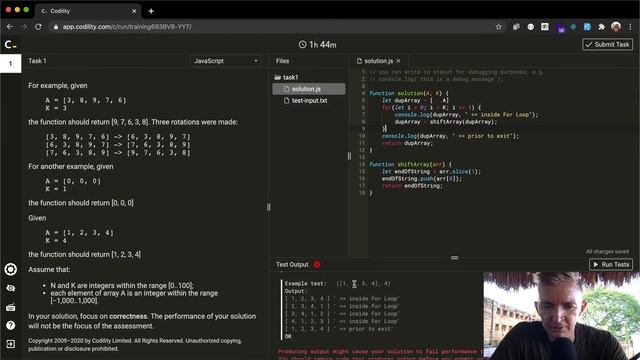Viewport: 640px width, 360px height.
Task: Open the JavaScript language dropdown
Action: [x=226, y=61]
